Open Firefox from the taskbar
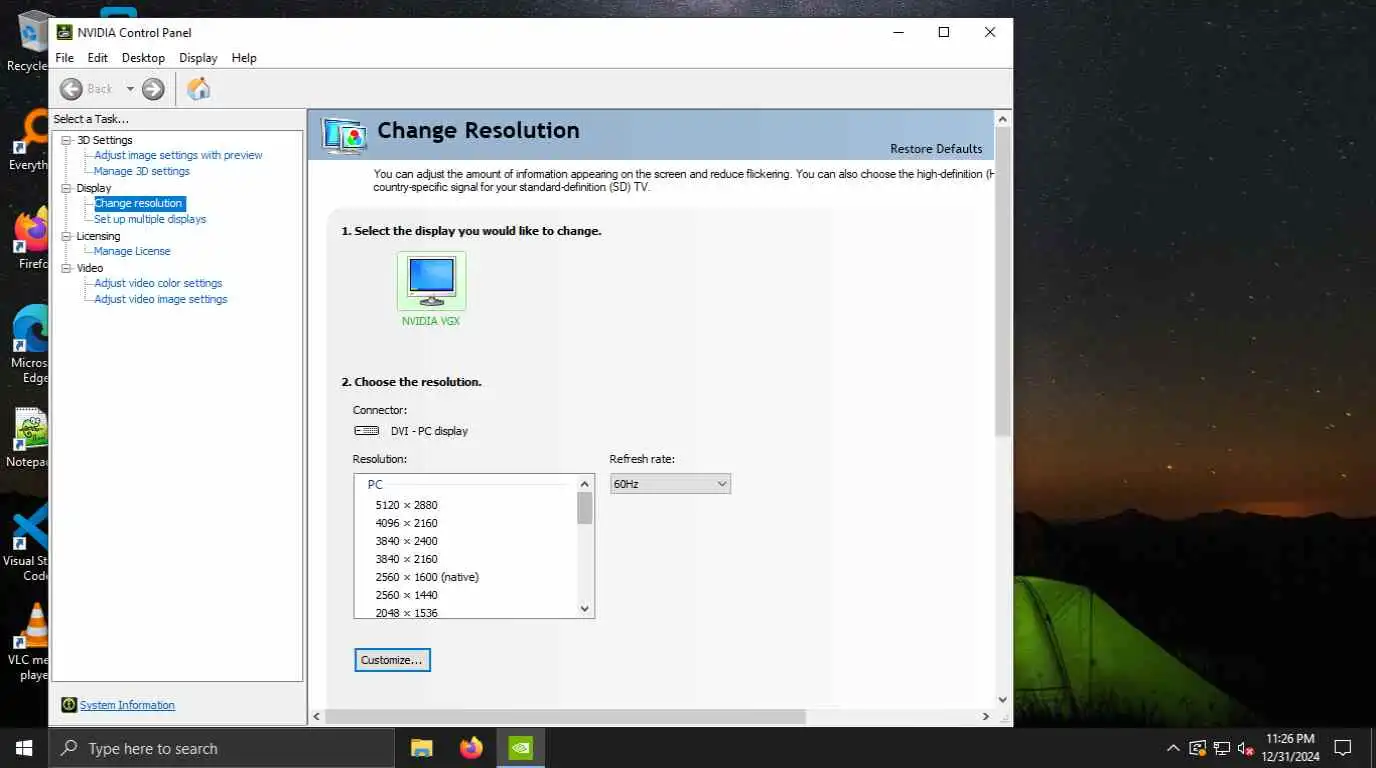Viewport: 1376px width, 768px height. point(471,748)
